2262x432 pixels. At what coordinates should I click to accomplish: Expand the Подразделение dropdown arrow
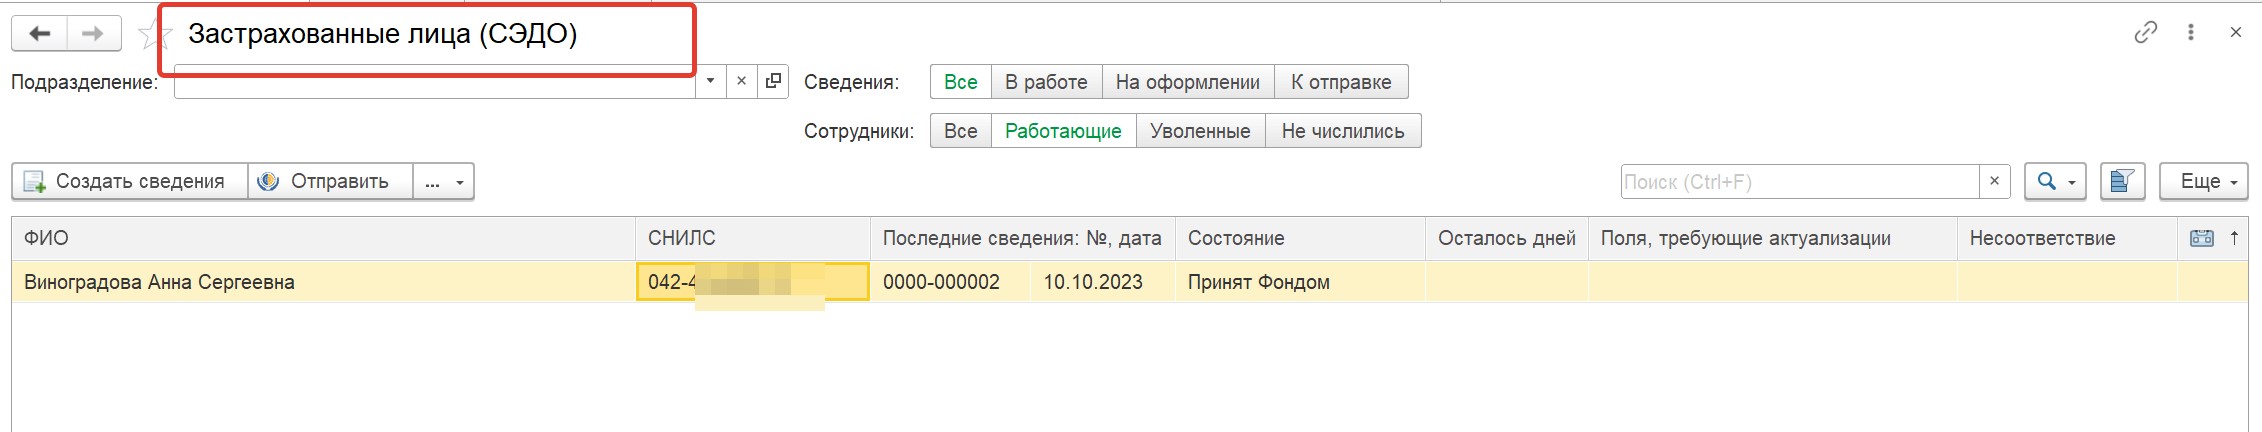[710, 82]
